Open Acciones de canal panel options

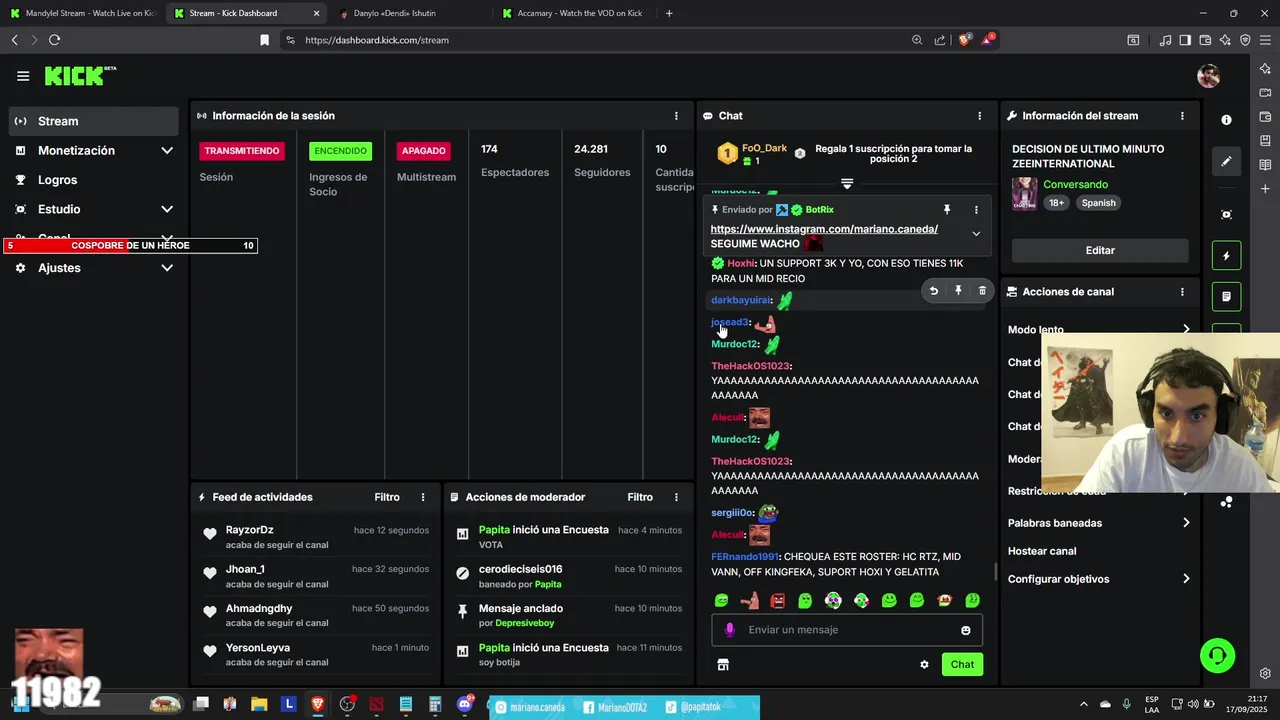[1182, 292]
